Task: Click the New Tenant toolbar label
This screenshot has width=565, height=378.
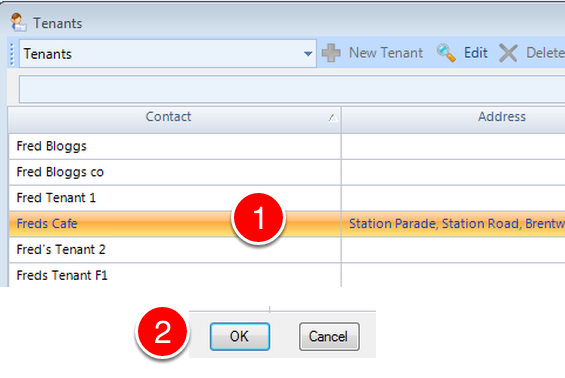Action: [x=386, y=53]
